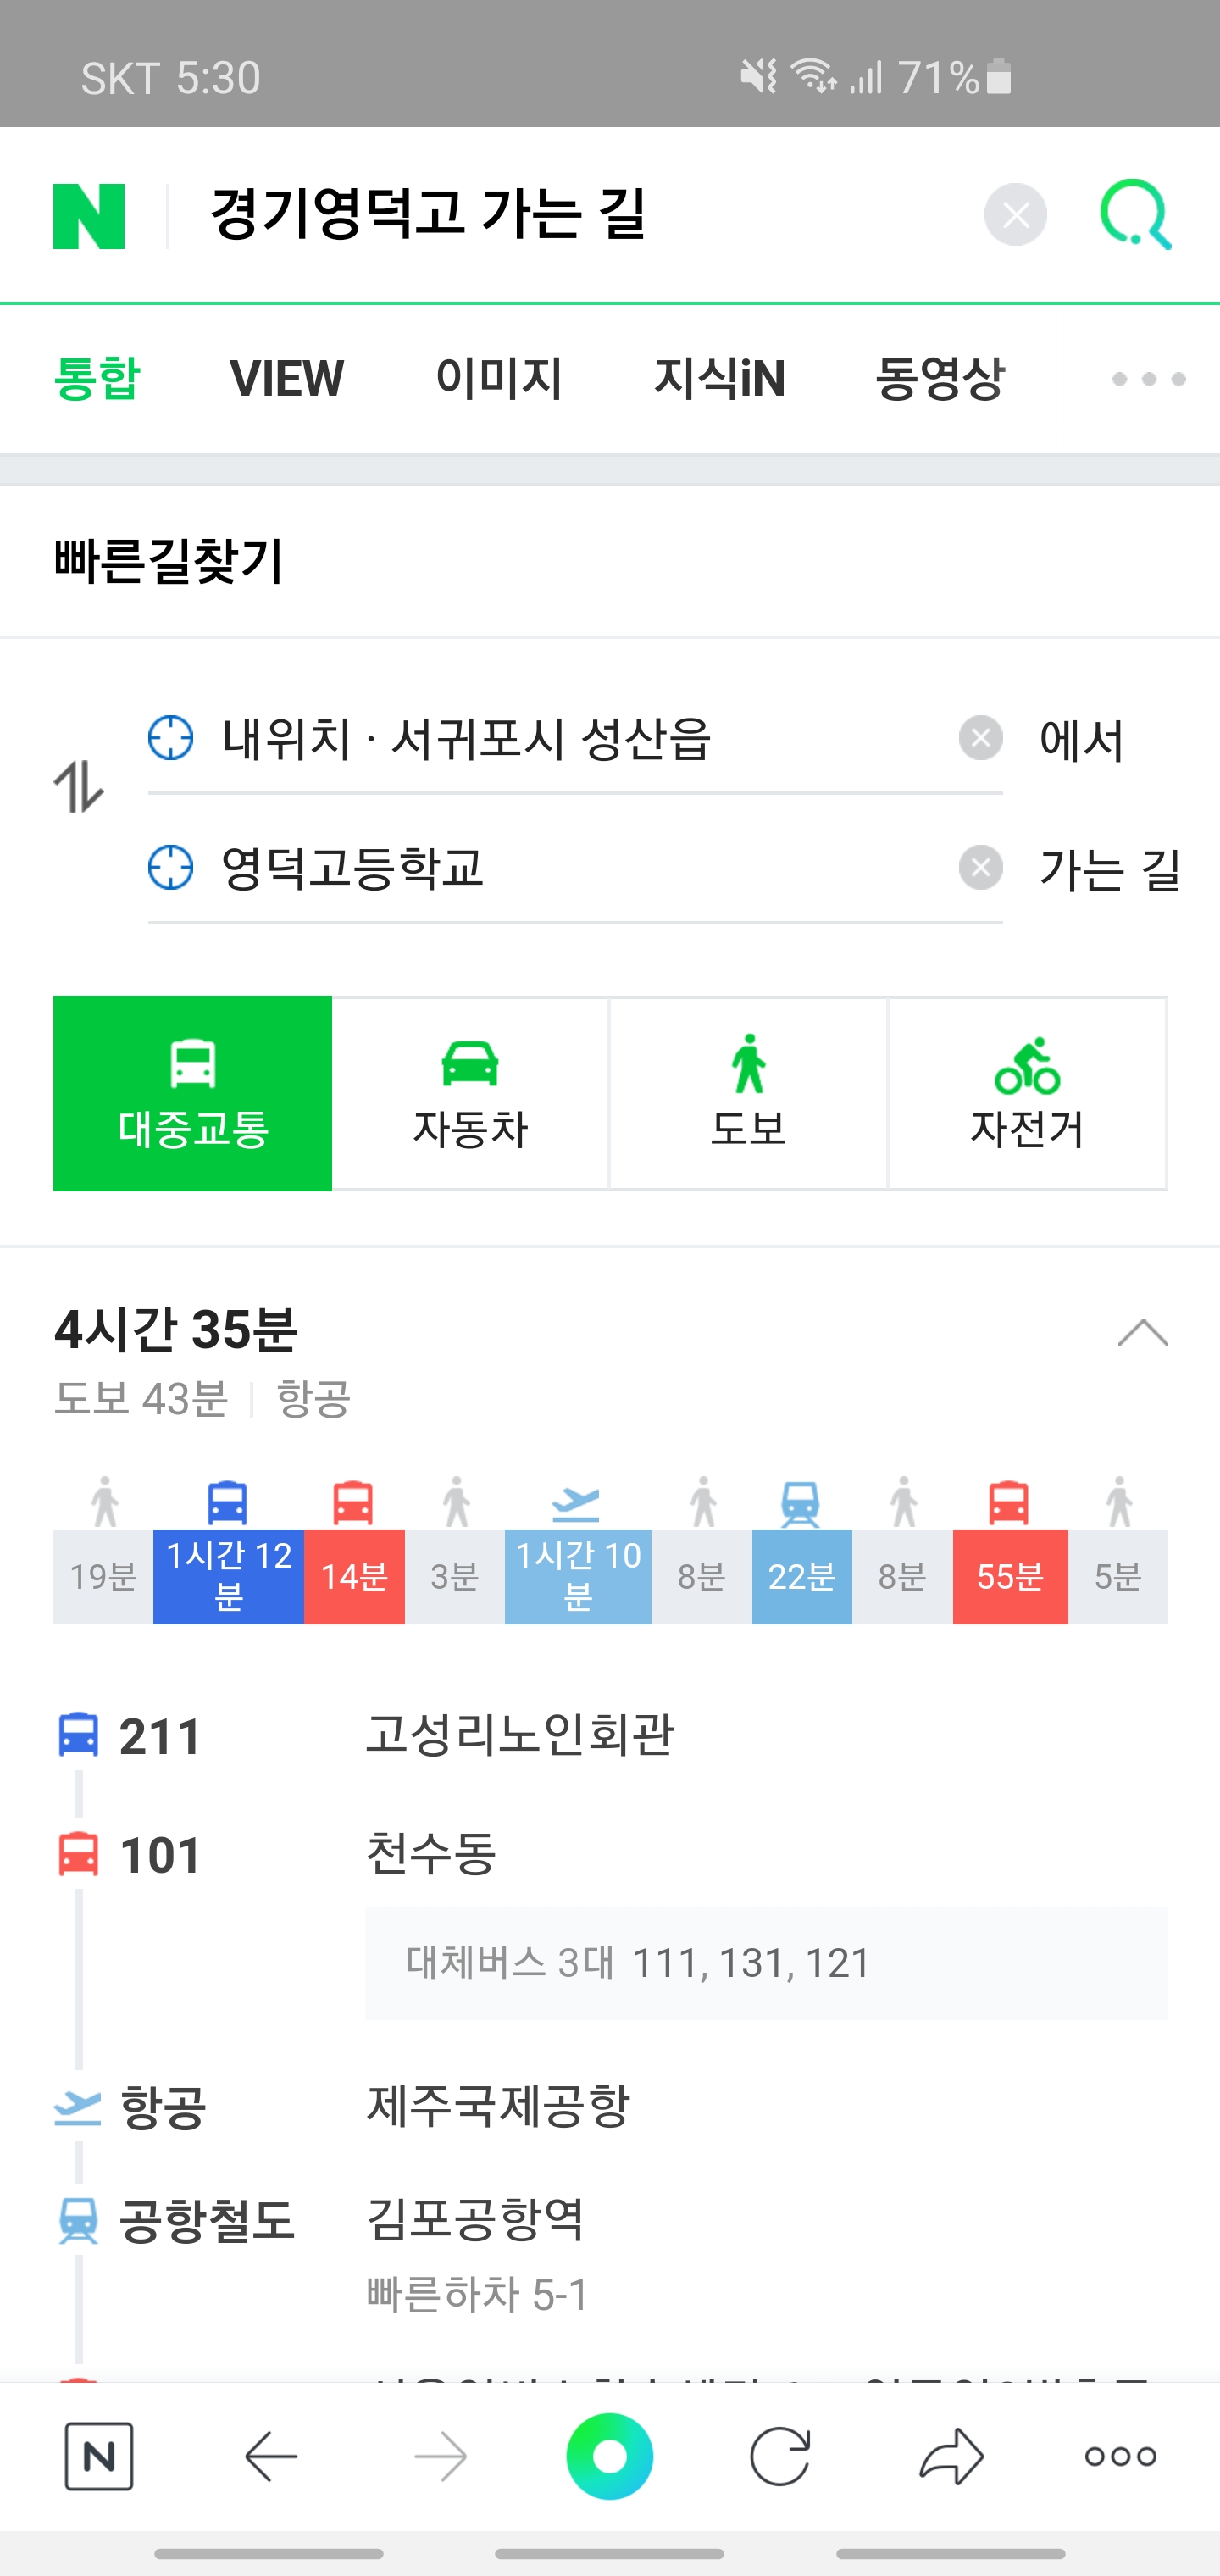Open the 지식iN tab

pyautogui.click(x=719, y=379)
